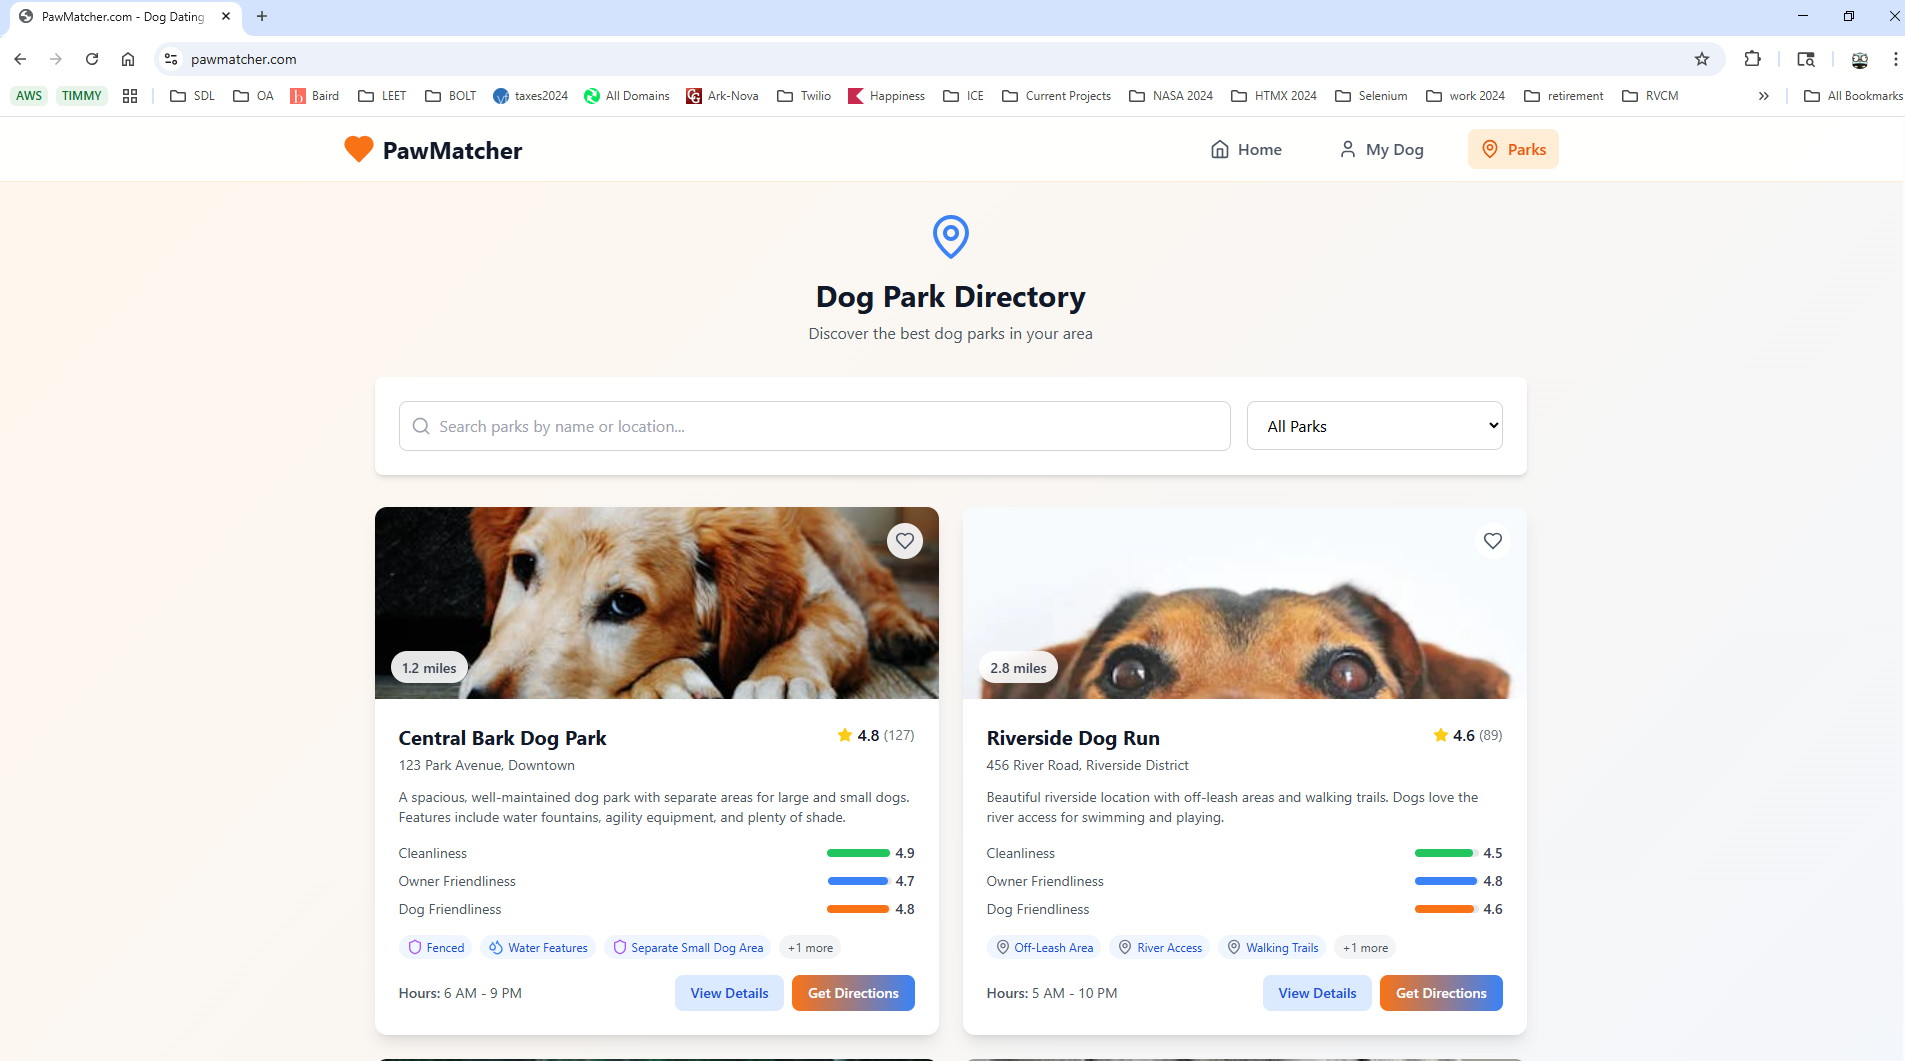Open the All Domains bookmark
This screenshot has width=1905, height=1061.
pos(627,96)
